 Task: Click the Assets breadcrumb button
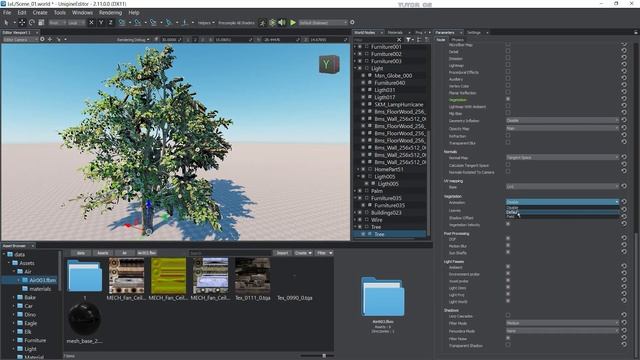coord(102,253)
